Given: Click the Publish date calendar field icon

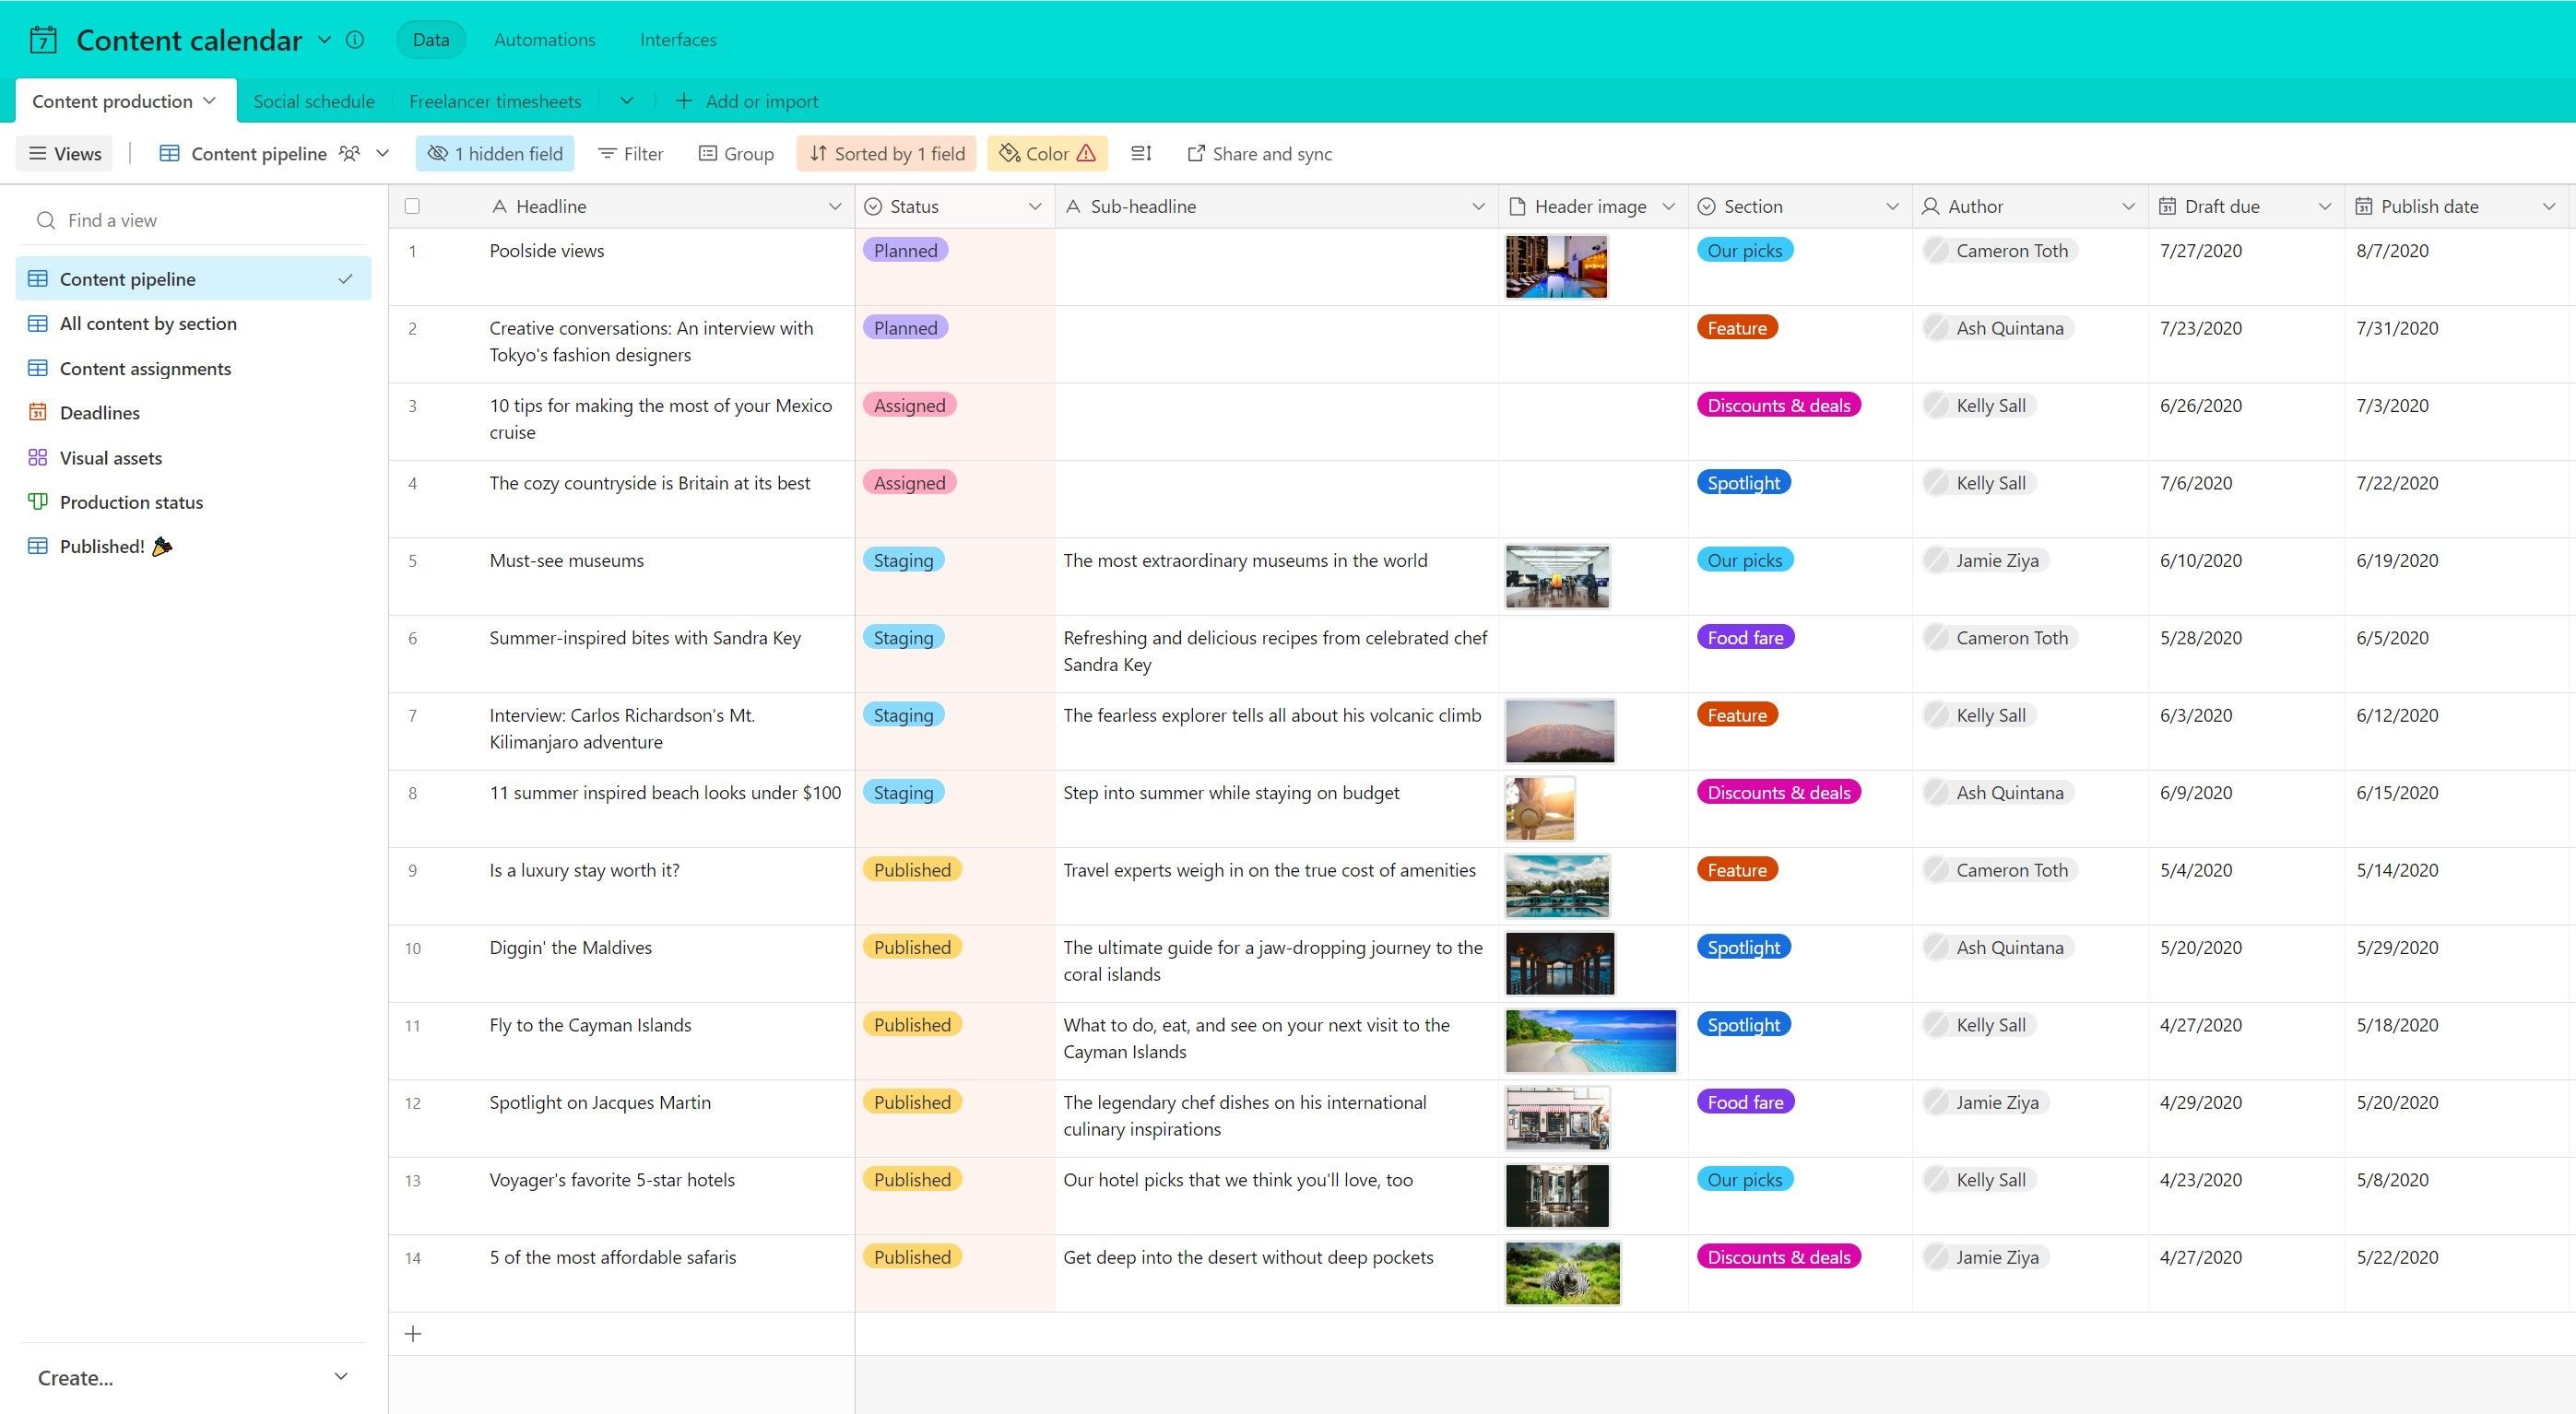Looking at the screenshot, I should [2364, 206].
